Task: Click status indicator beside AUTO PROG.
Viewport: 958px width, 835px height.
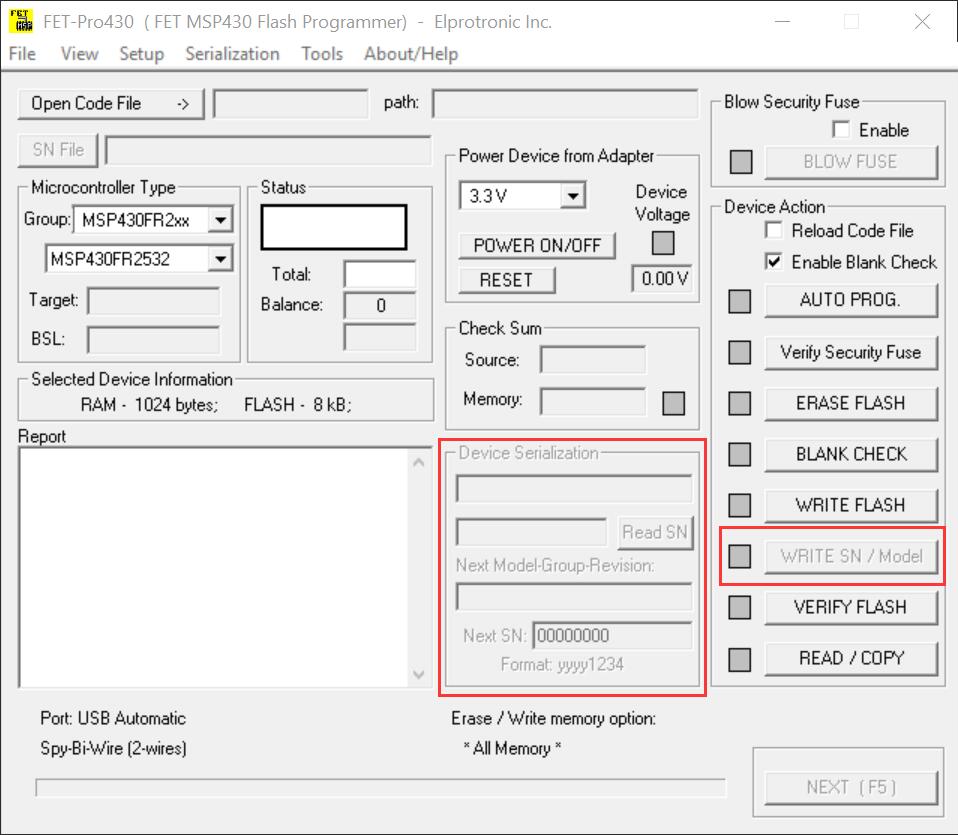Action: (739, 301)
